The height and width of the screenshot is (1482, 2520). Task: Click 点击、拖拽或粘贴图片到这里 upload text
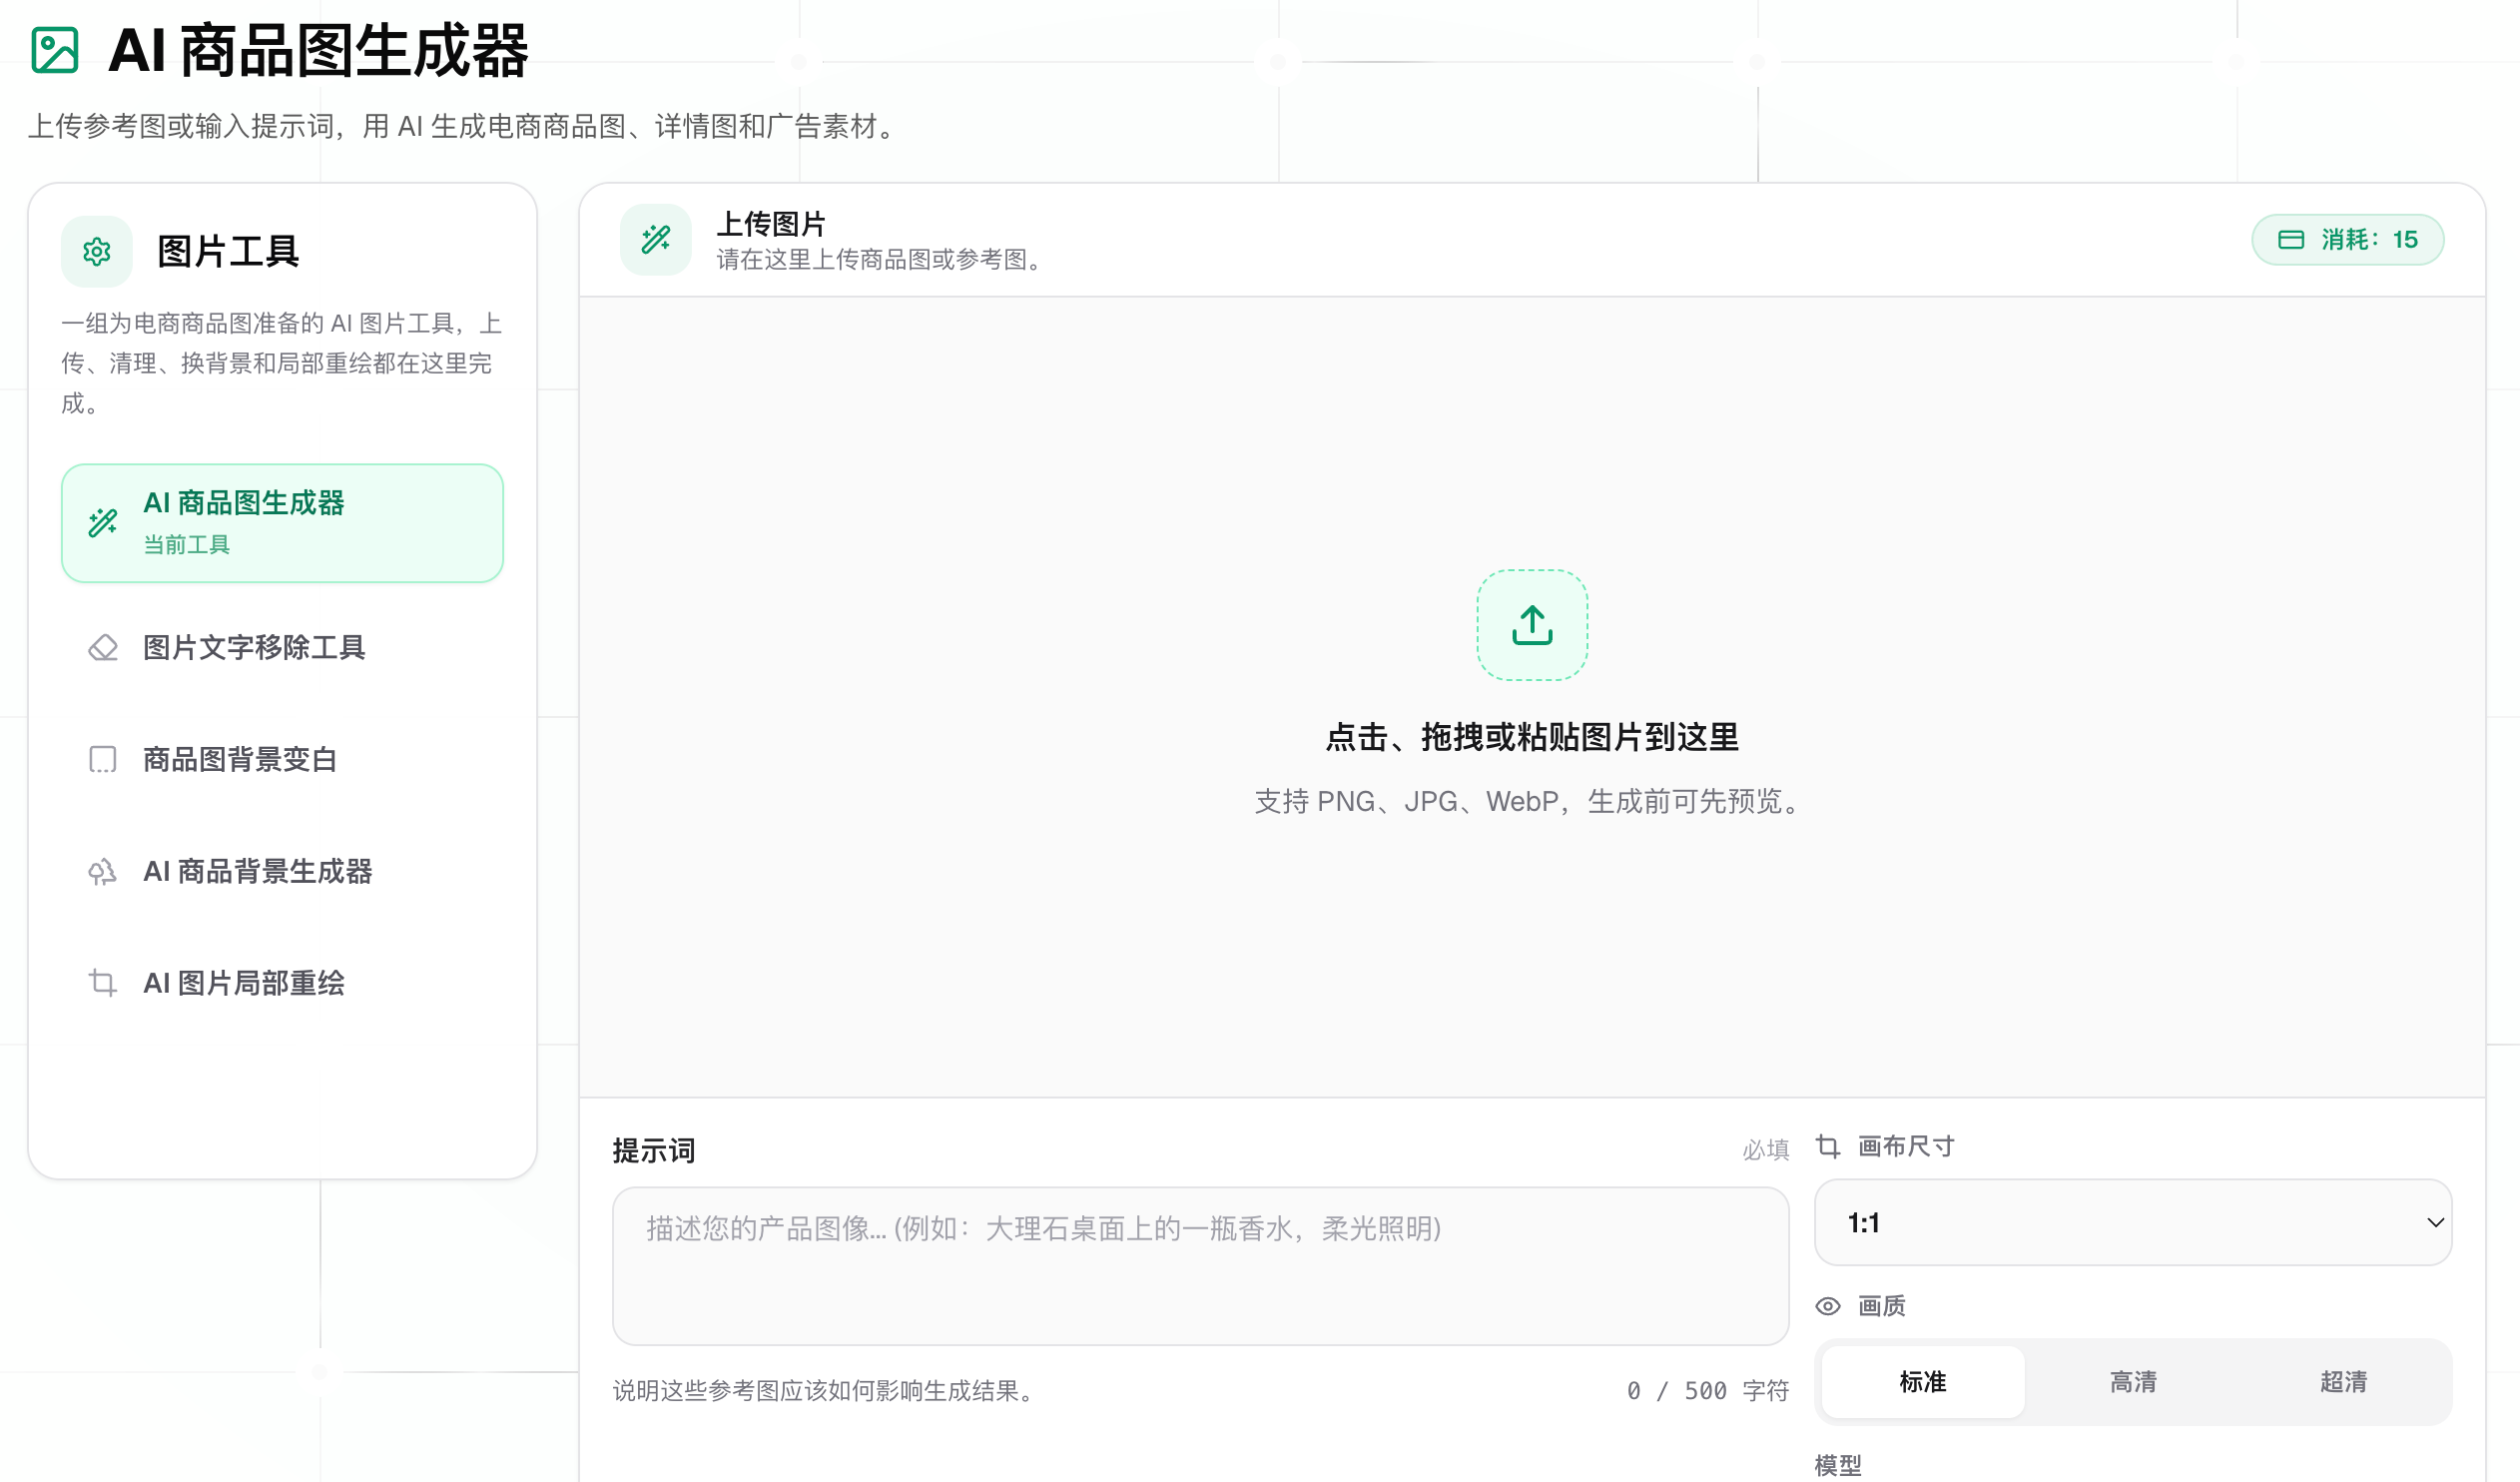click(x=1532, y=738)
